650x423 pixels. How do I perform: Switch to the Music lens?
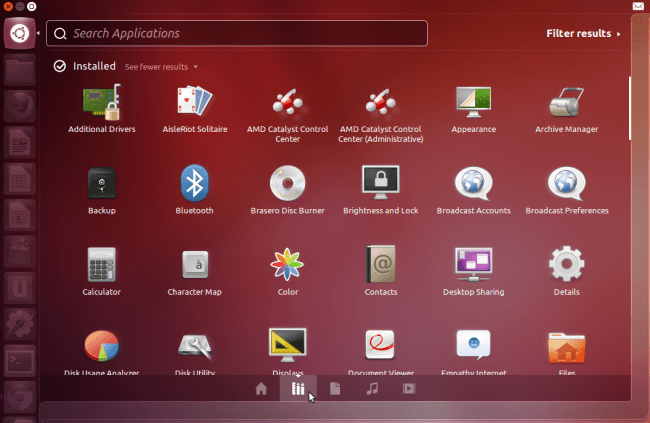[372, 389]
